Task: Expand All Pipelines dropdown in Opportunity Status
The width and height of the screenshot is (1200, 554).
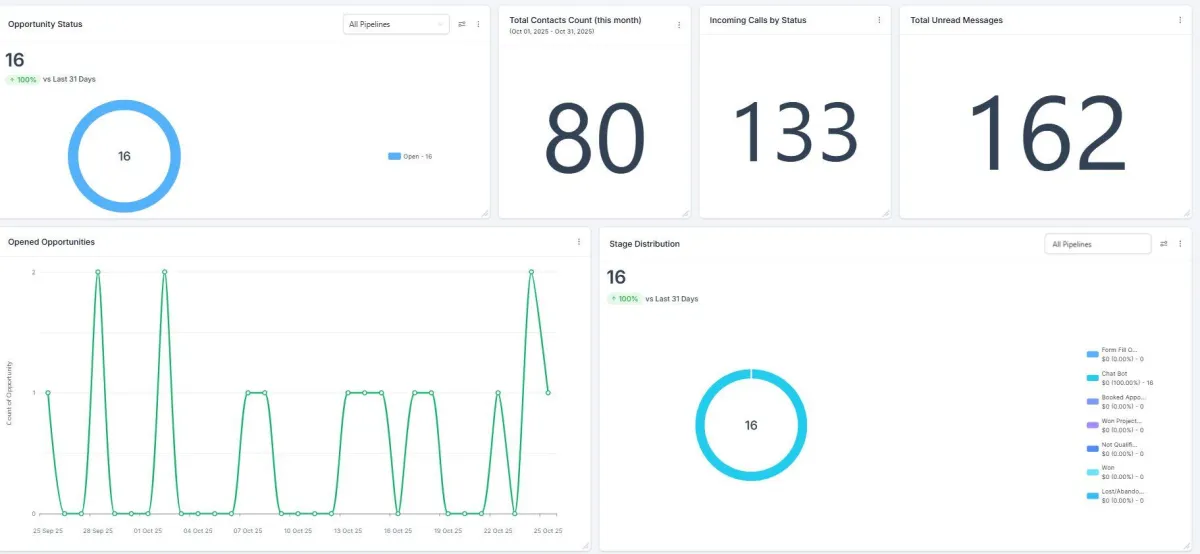Action: 396,24
